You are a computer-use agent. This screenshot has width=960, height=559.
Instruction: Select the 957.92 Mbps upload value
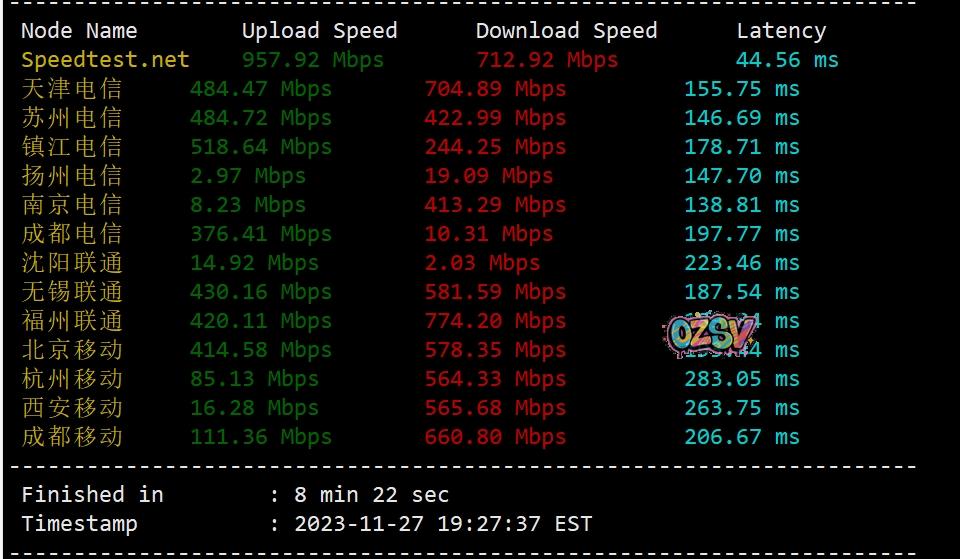tap(313, 60)
